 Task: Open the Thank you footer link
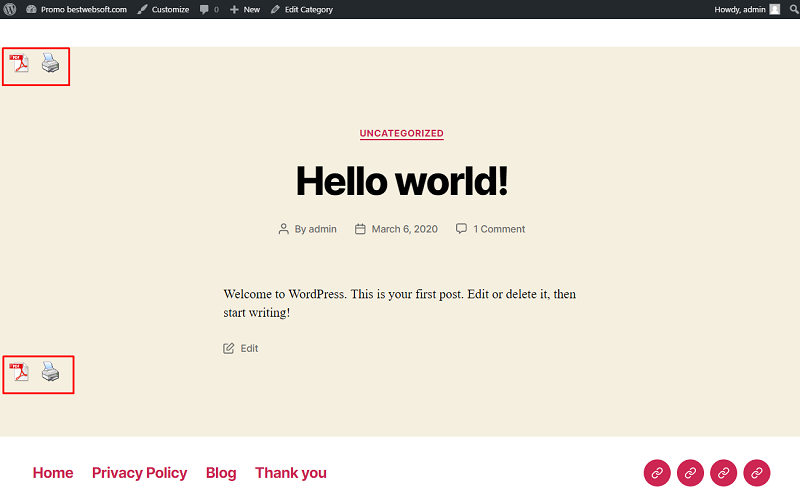291,473
